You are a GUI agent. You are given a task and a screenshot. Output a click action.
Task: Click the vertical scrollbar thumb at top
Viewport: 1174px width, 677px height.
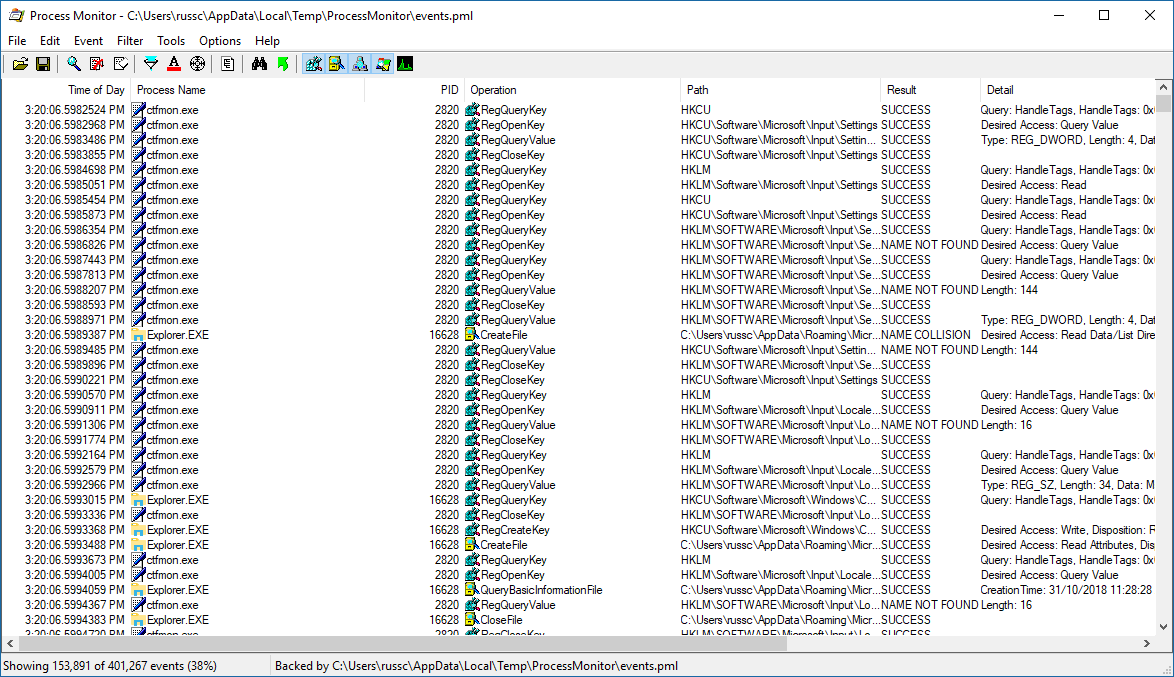point(1163,103)
